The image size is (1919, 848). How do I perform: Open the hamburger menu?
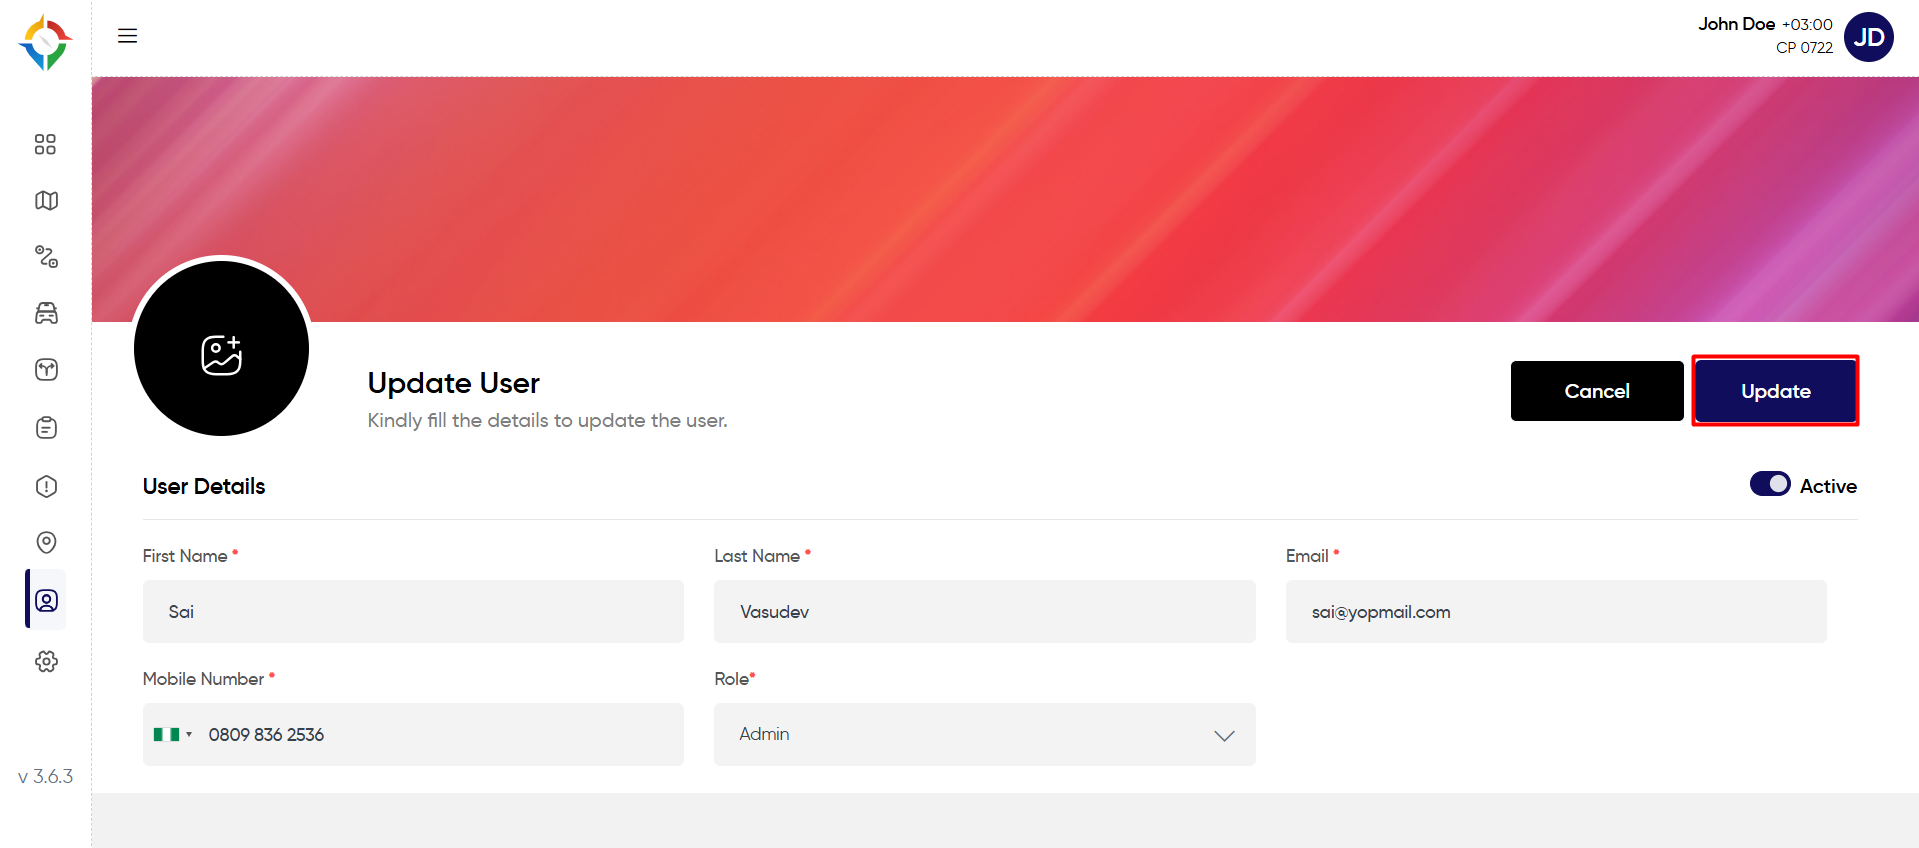(x=127, y=36)
